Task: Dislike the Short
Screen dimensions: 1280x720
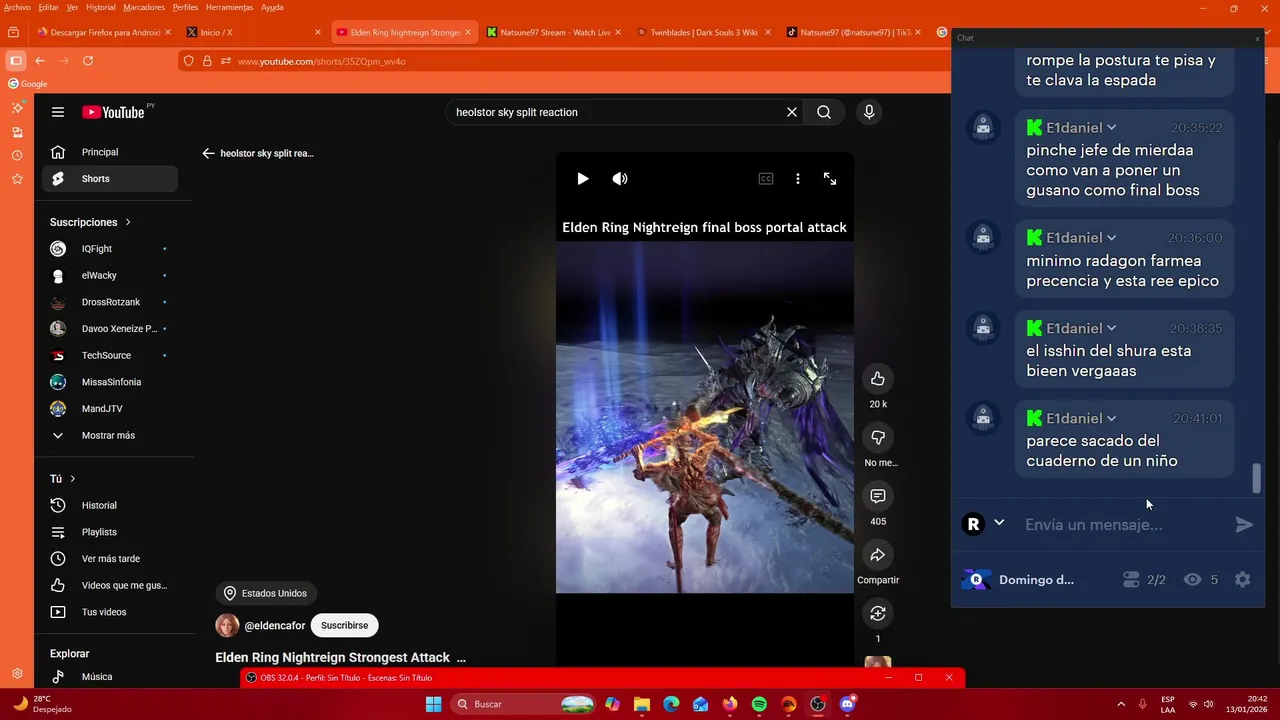Action: 878,437
